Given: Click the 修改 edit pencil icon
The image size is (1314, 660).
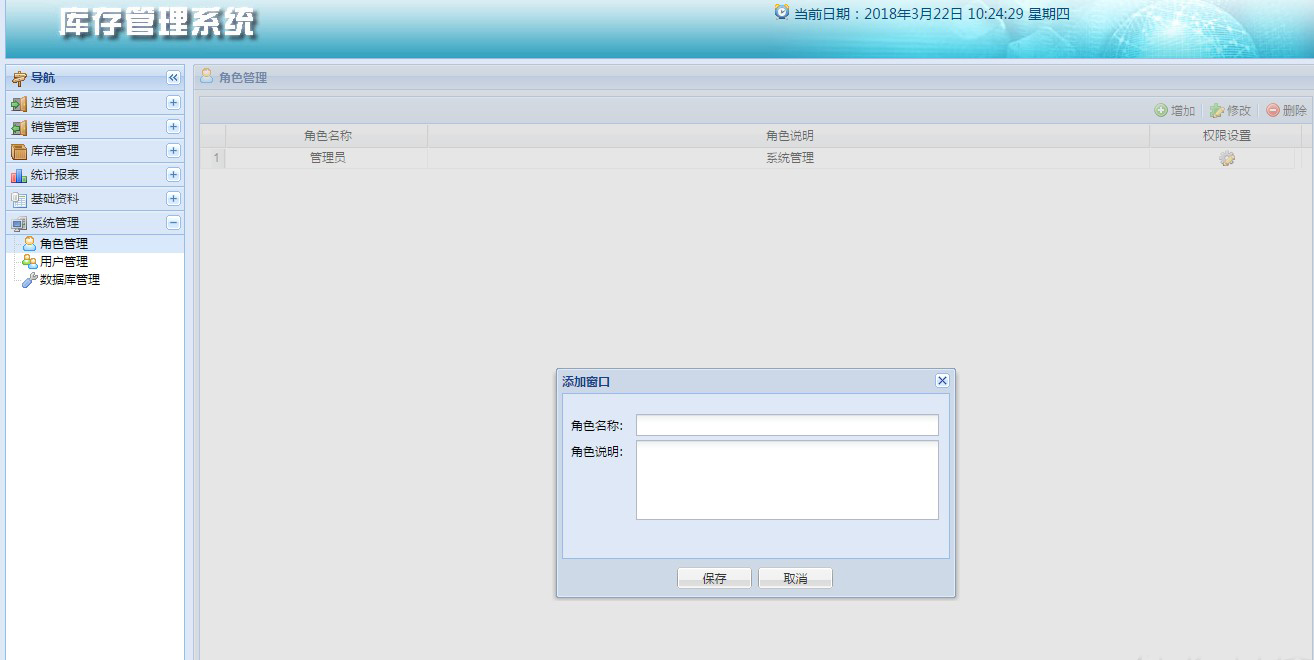Looking at the screenshot, I should pyautogui.click(x=1217, y=110).
